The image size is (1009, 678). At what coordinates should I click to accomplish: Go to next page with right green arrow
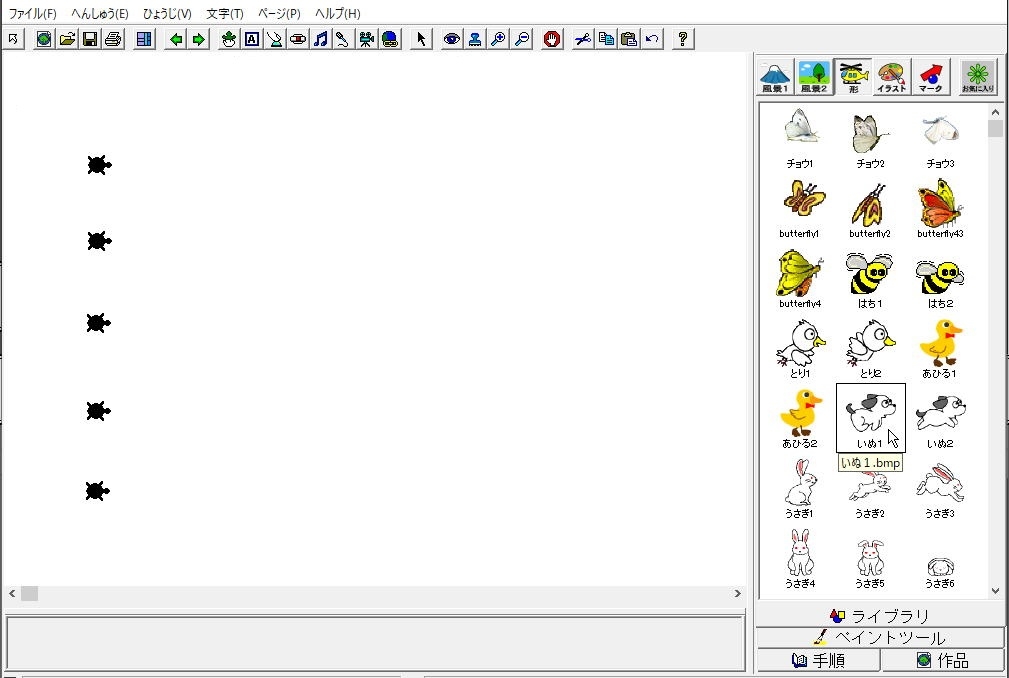tap(199, 39)
